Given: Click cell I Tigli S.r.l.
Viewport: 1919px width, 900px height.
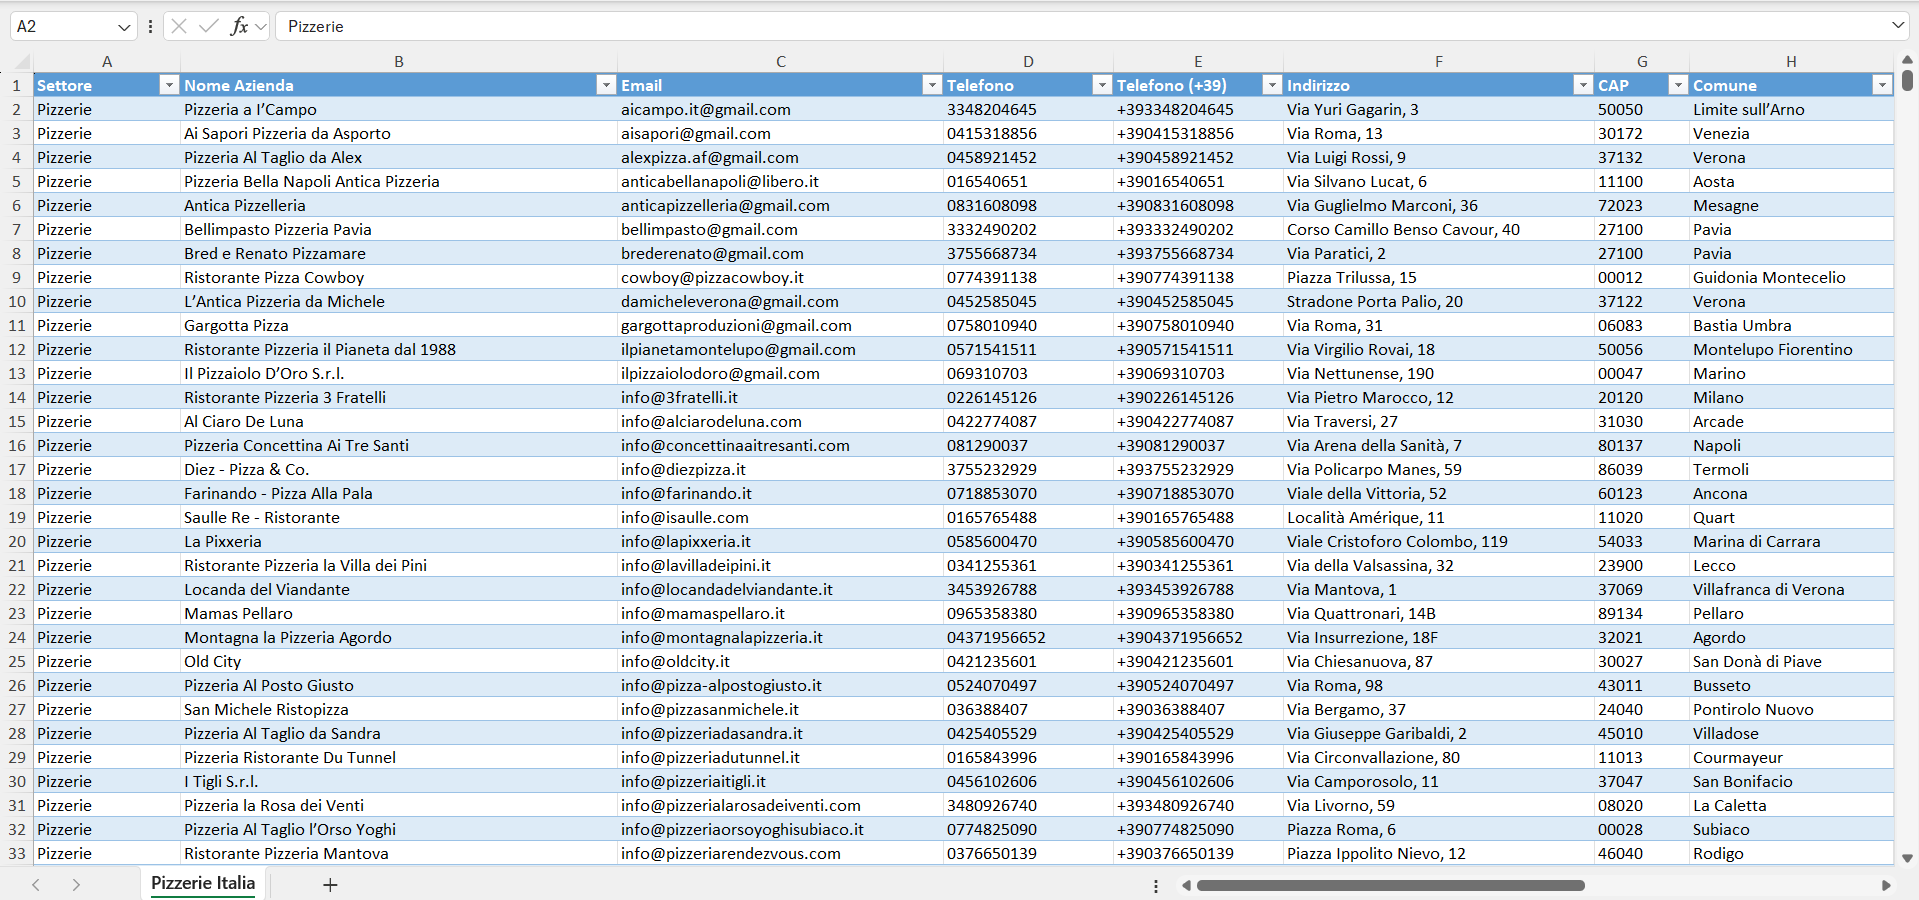Looking at the screenshot, I should (x=399, y=781).
